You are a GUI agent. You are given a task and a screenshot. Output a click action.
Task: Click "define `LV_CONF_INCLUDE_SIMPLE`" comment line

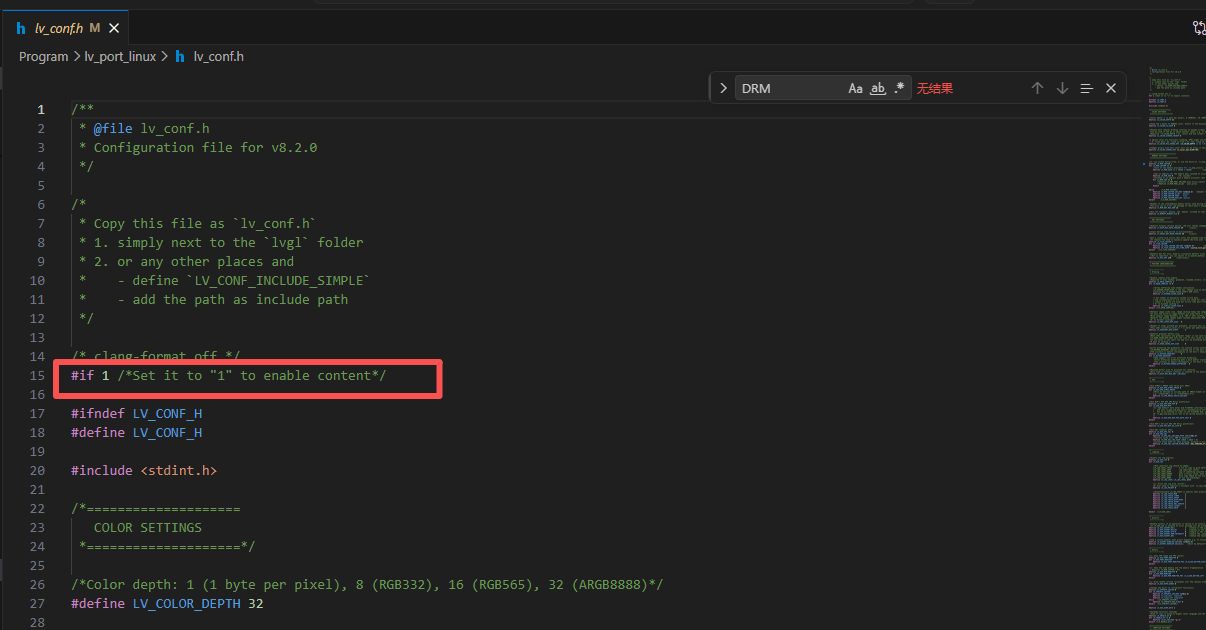point(225,280)
